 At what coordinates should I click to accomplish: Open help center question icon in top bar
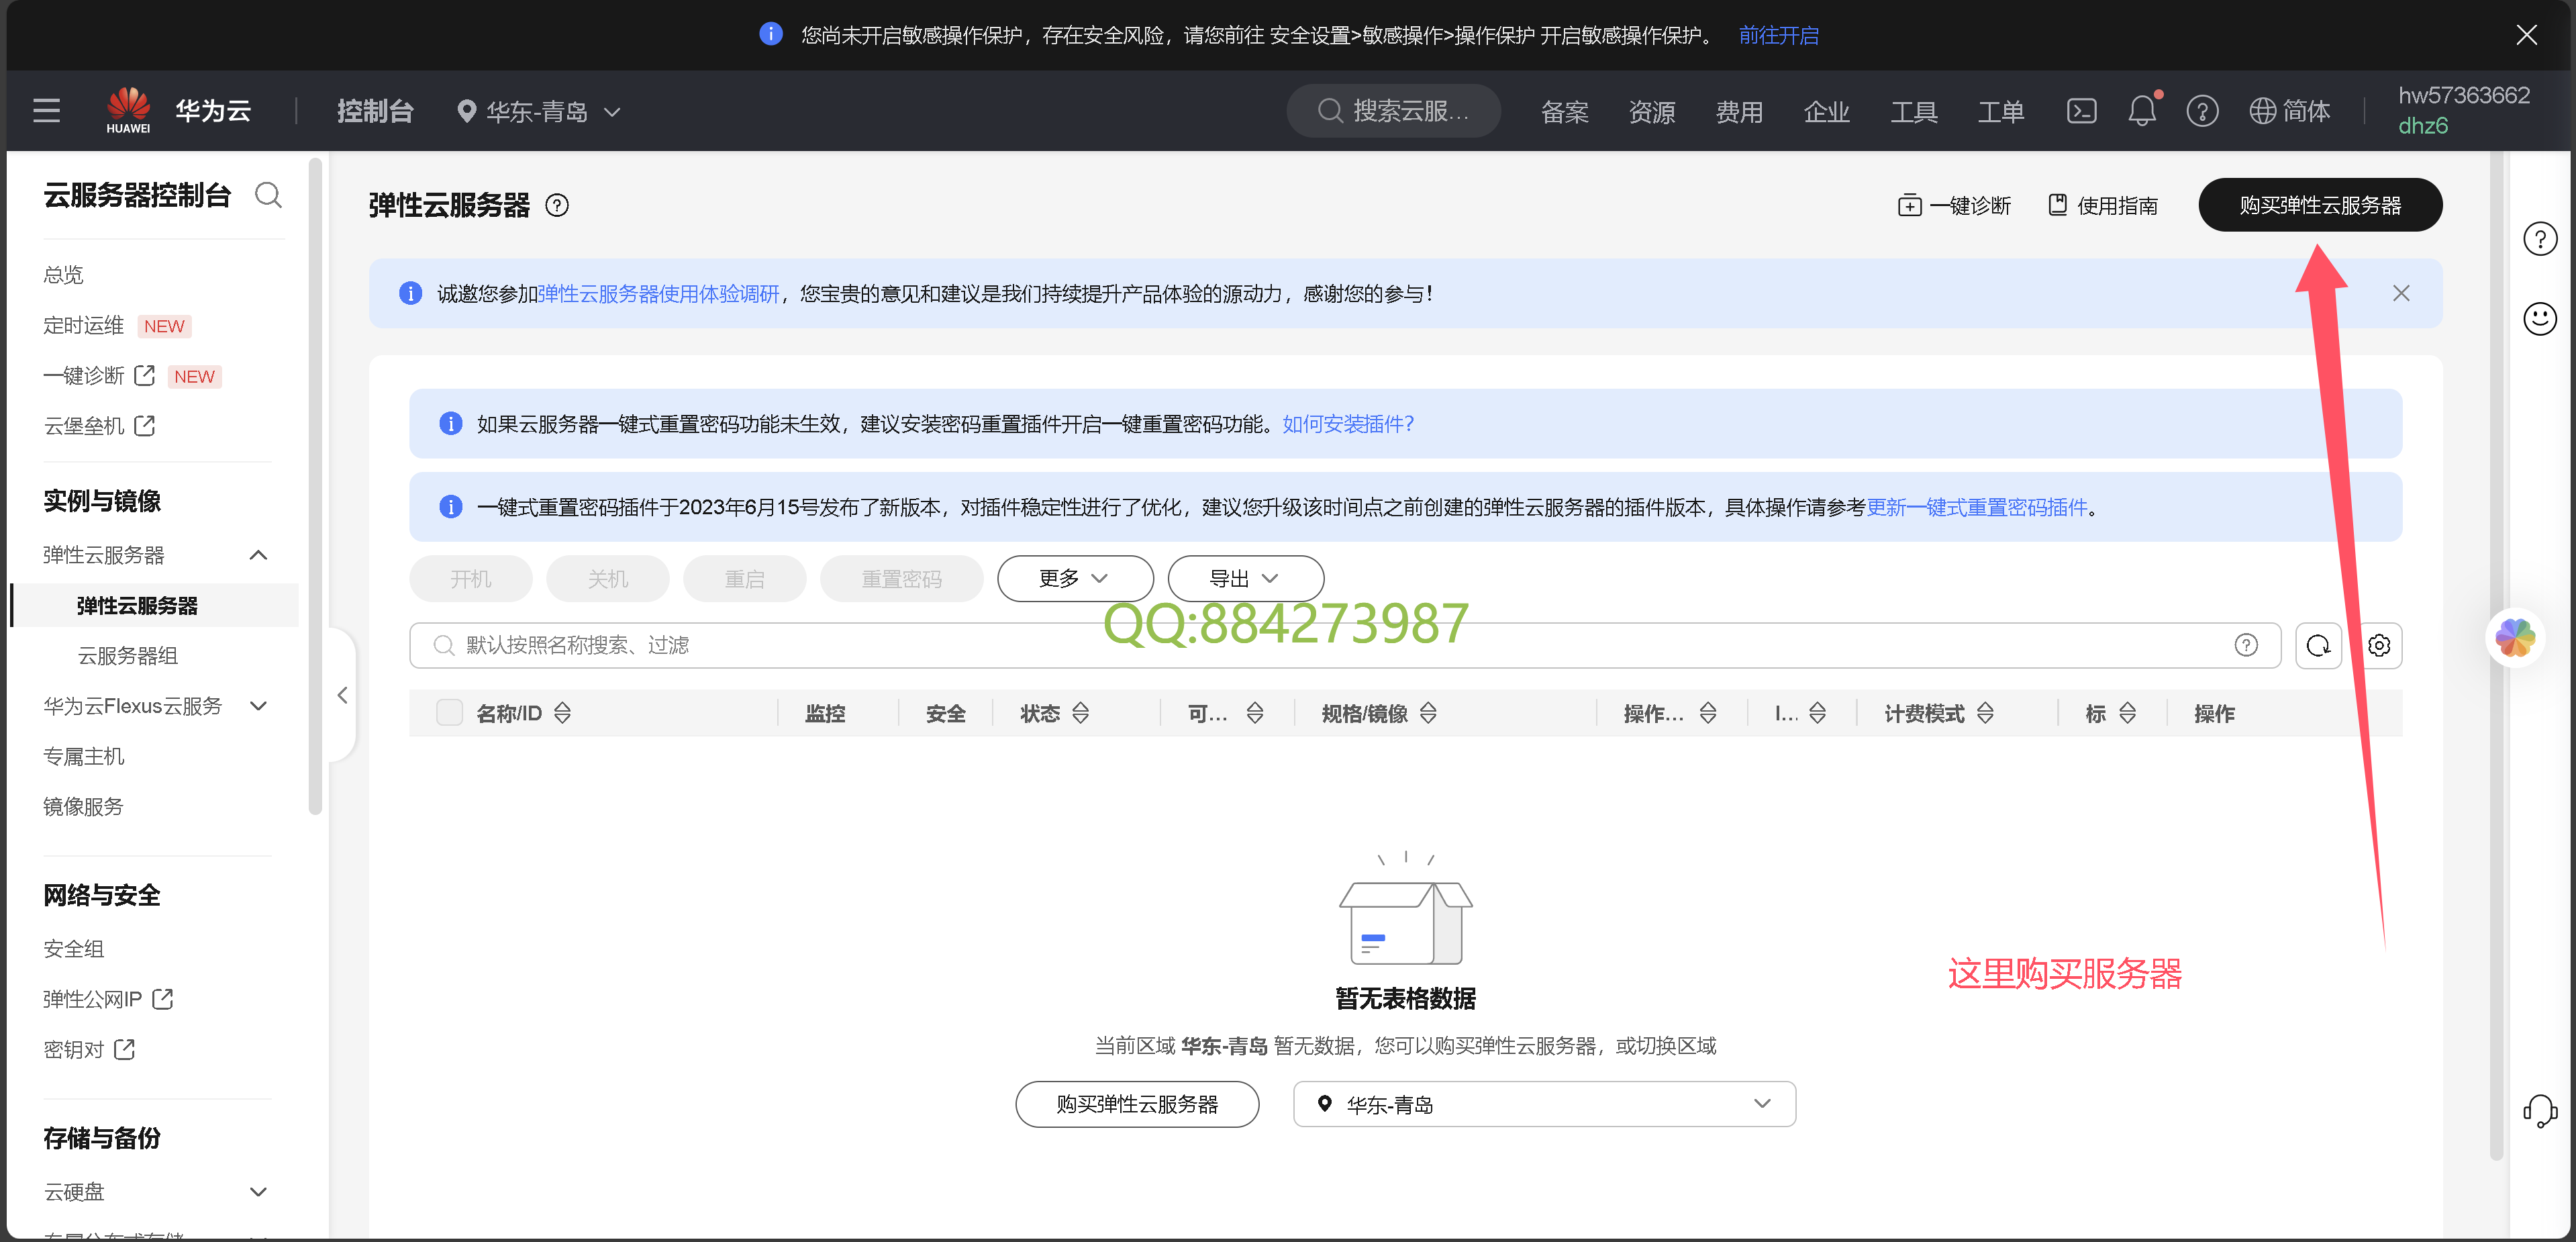[2202, 111]
